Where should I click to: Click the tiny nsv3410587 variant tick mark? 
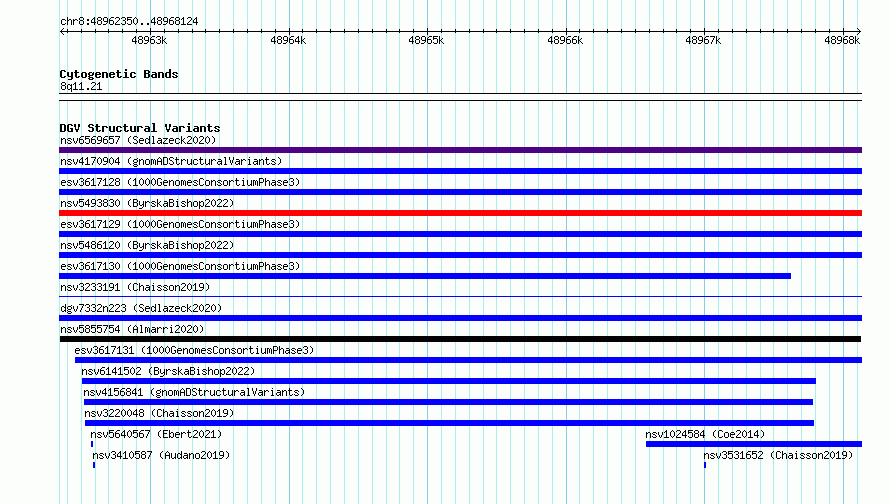click(x=94, y=465)
